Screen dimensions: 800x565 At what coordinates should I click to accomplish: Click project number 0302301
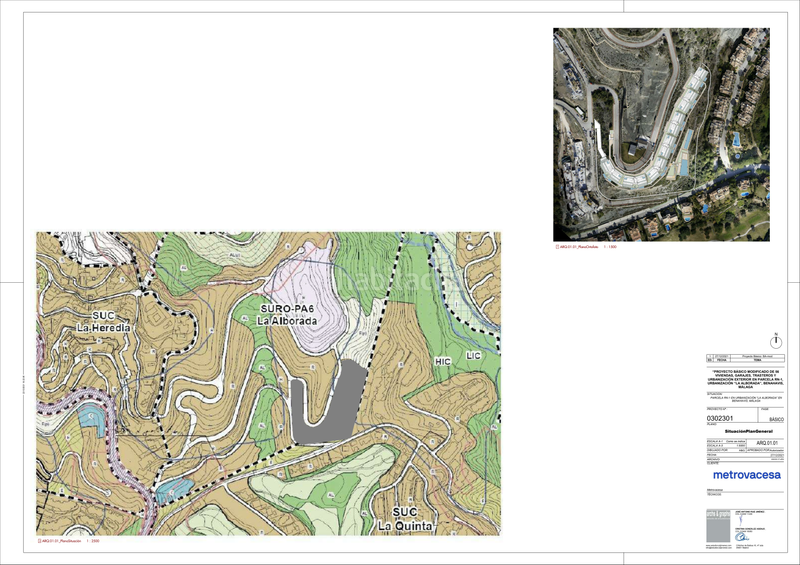click(720, 418)
